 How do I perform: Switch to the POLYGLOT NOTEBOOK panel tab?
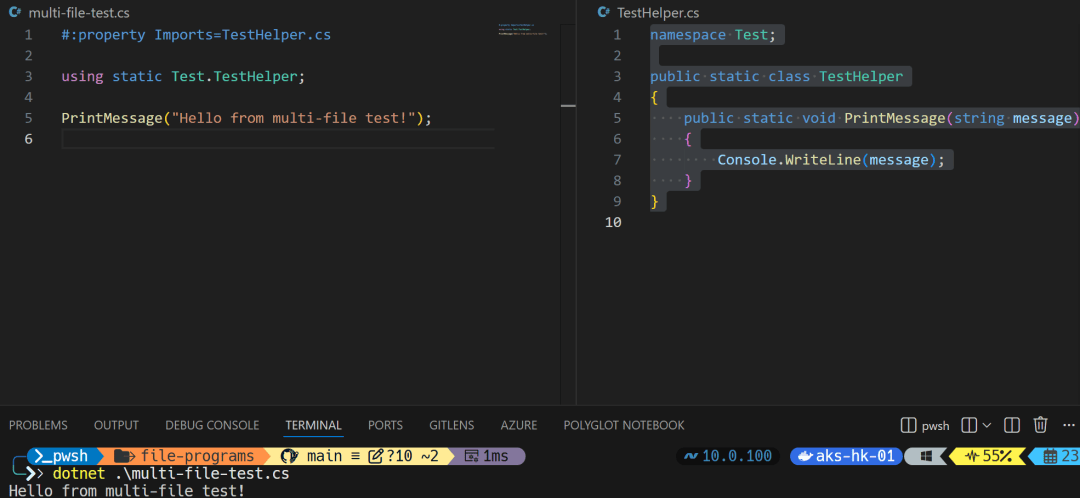pos(624,425)
